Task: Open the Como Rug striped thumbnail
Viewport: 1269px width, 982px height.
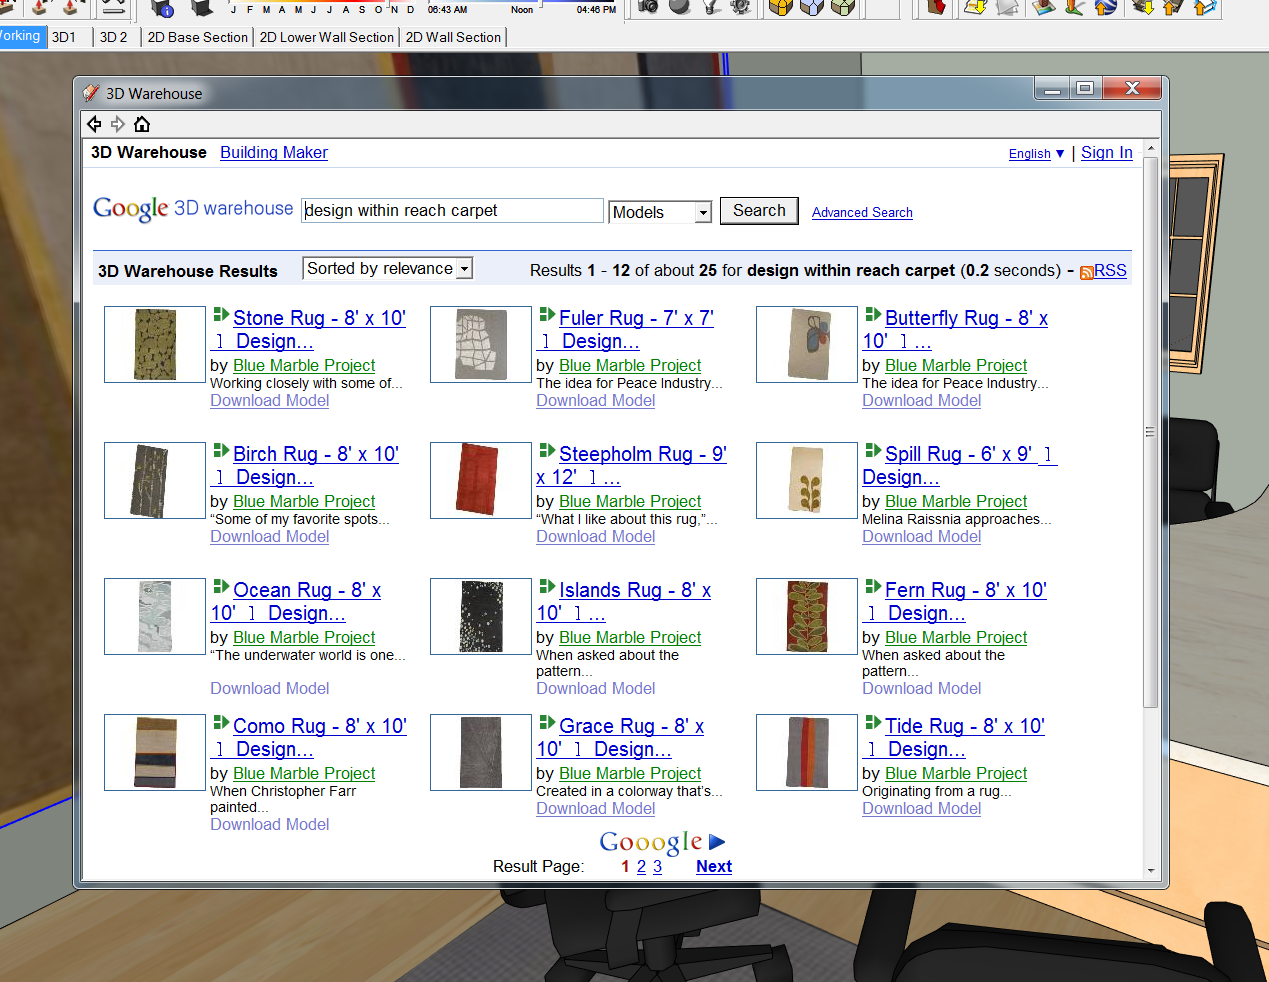Action: (x=155, y=753)
